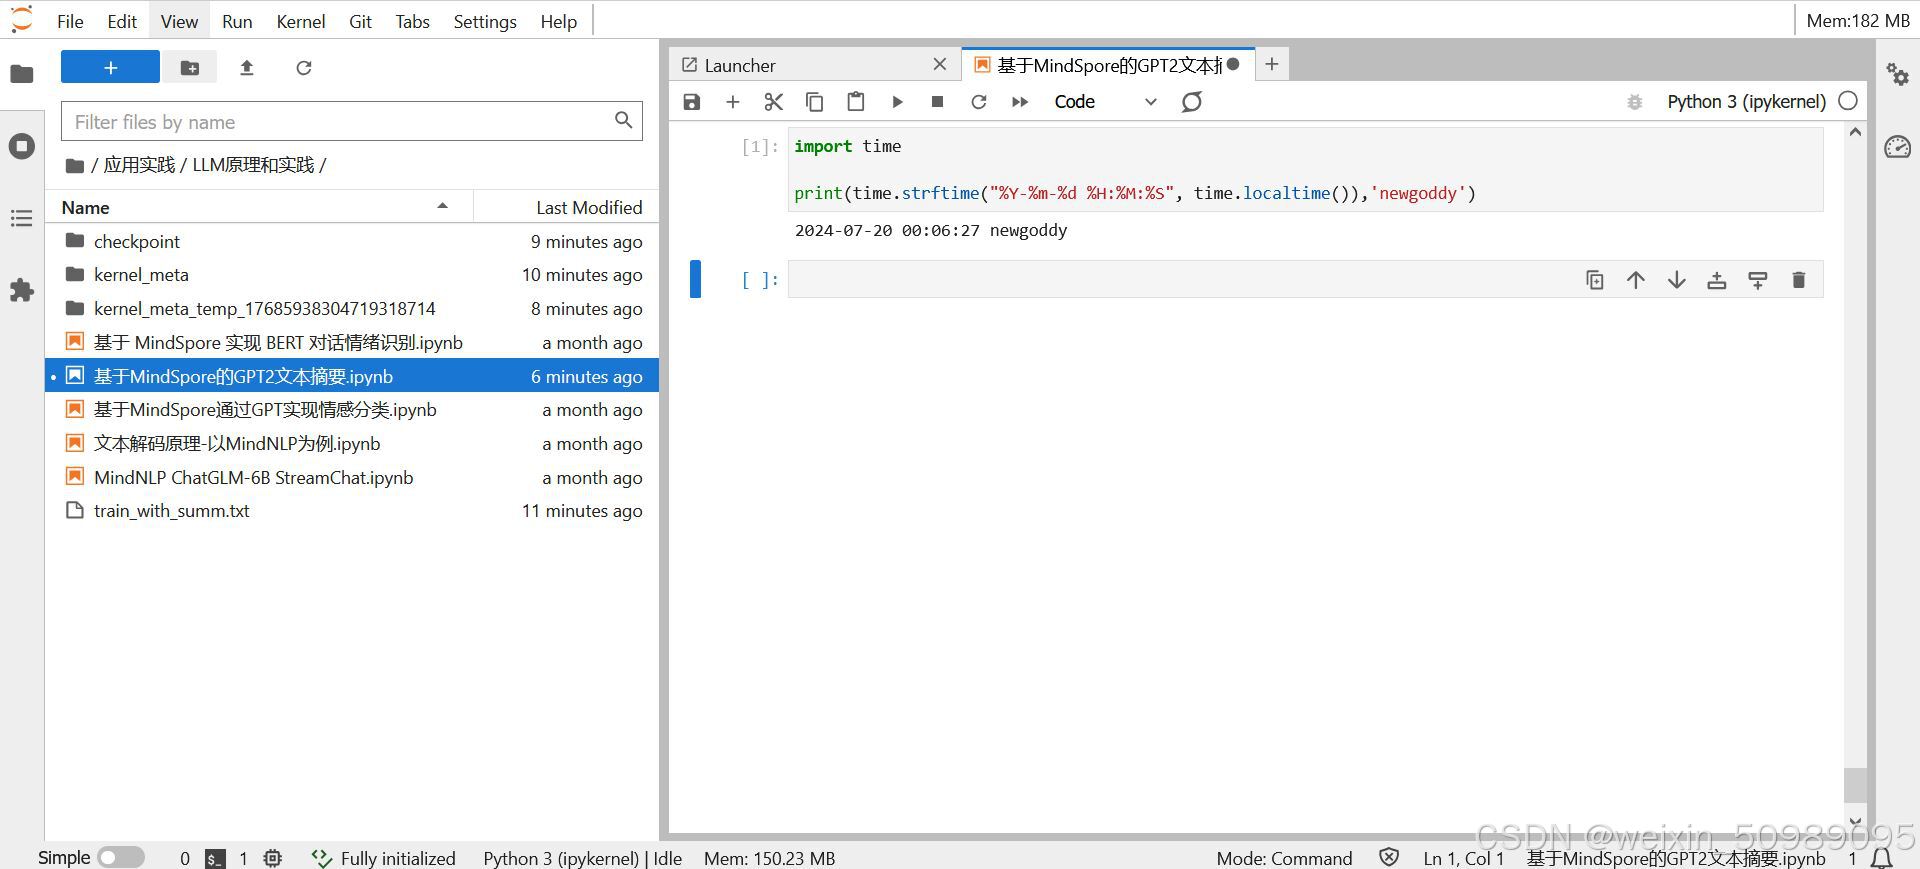Image resolution: width=1920 pixels, height=869 pixels.
Task: Paste cell using the clipboard icon
Action: [856, 102]
